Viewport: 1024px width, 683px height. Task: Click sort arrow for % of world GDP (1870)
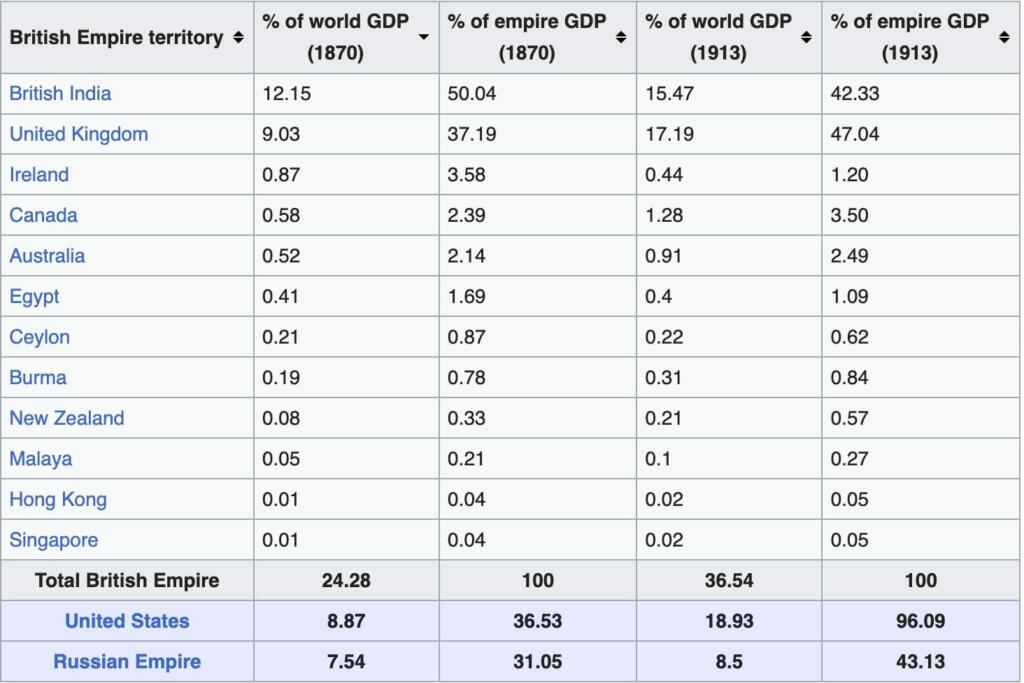coord(424,37)
